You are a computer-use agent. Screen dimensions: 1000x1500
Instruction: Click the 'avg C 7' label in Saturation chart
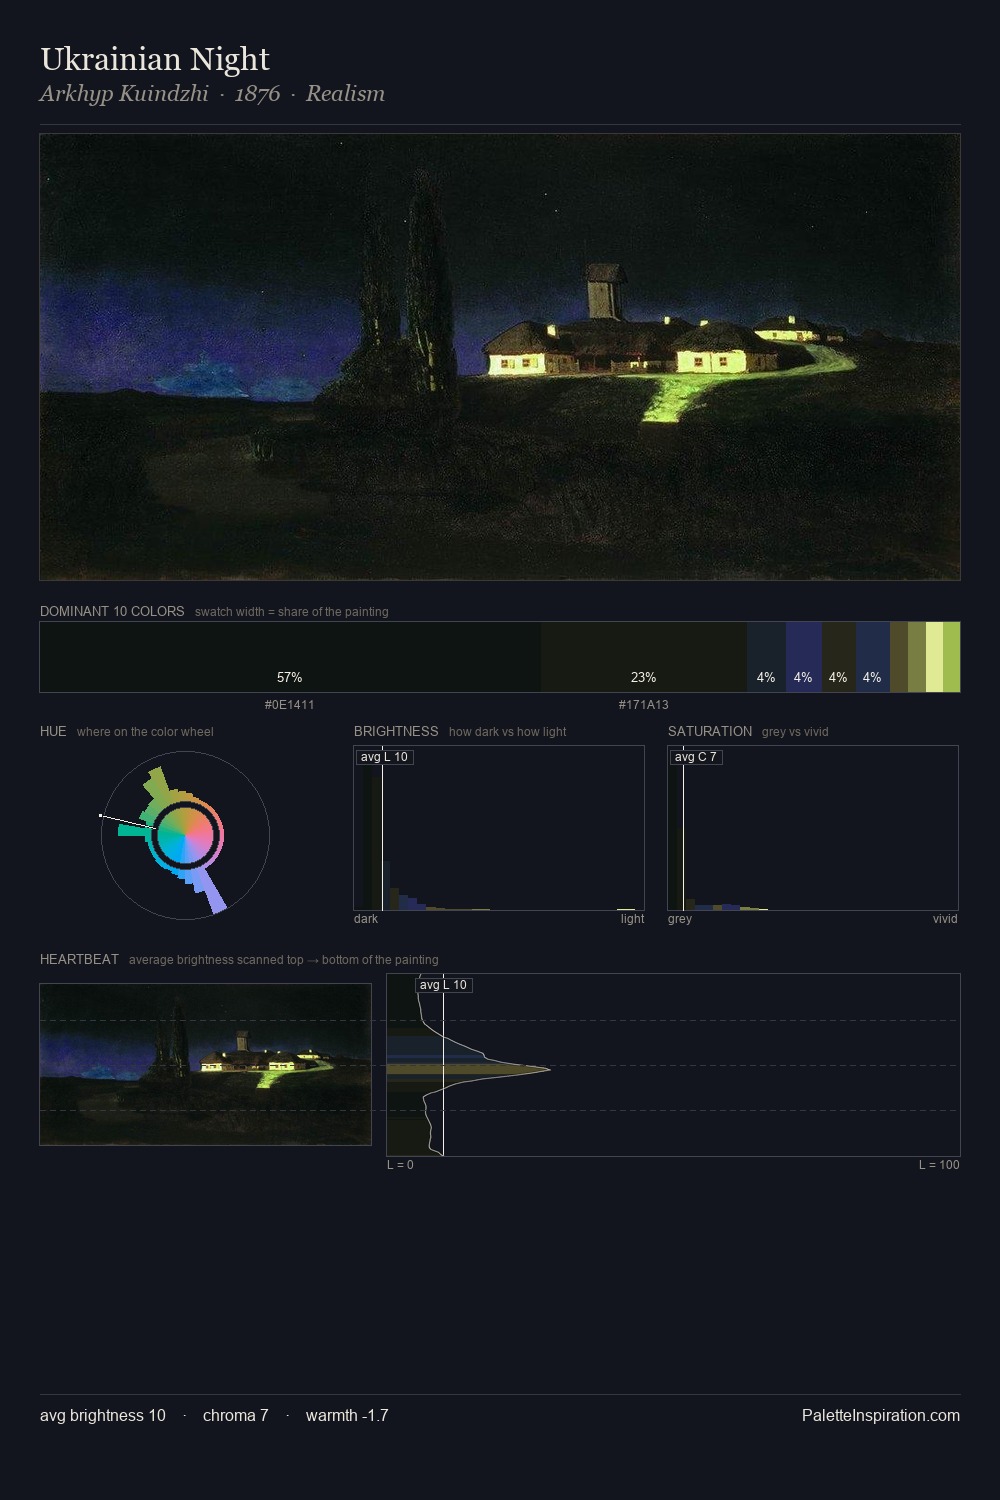(x=696, y=757)
